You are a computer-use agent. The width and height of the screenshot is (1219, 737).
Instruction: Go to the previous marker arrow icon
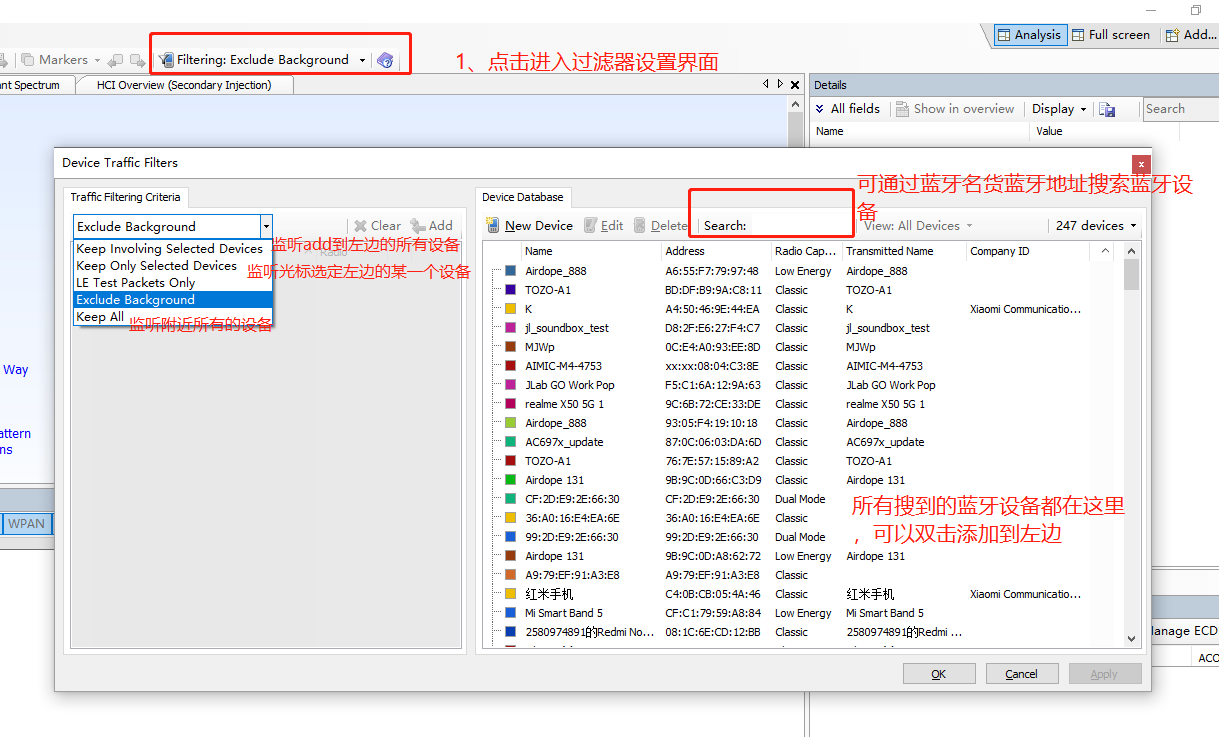(x=116, y=60)
